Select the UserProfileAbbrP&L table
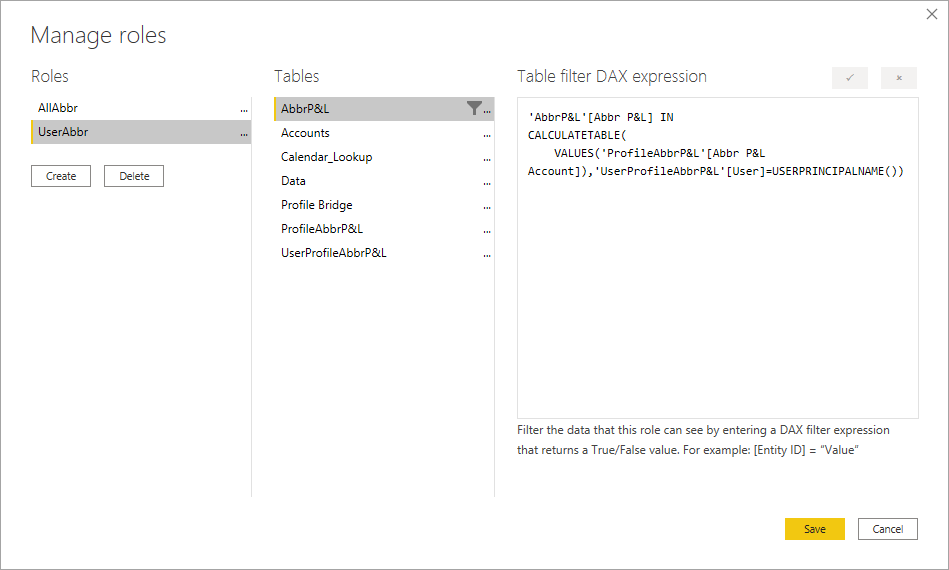The image size is (949, 570). click(384, 253)
